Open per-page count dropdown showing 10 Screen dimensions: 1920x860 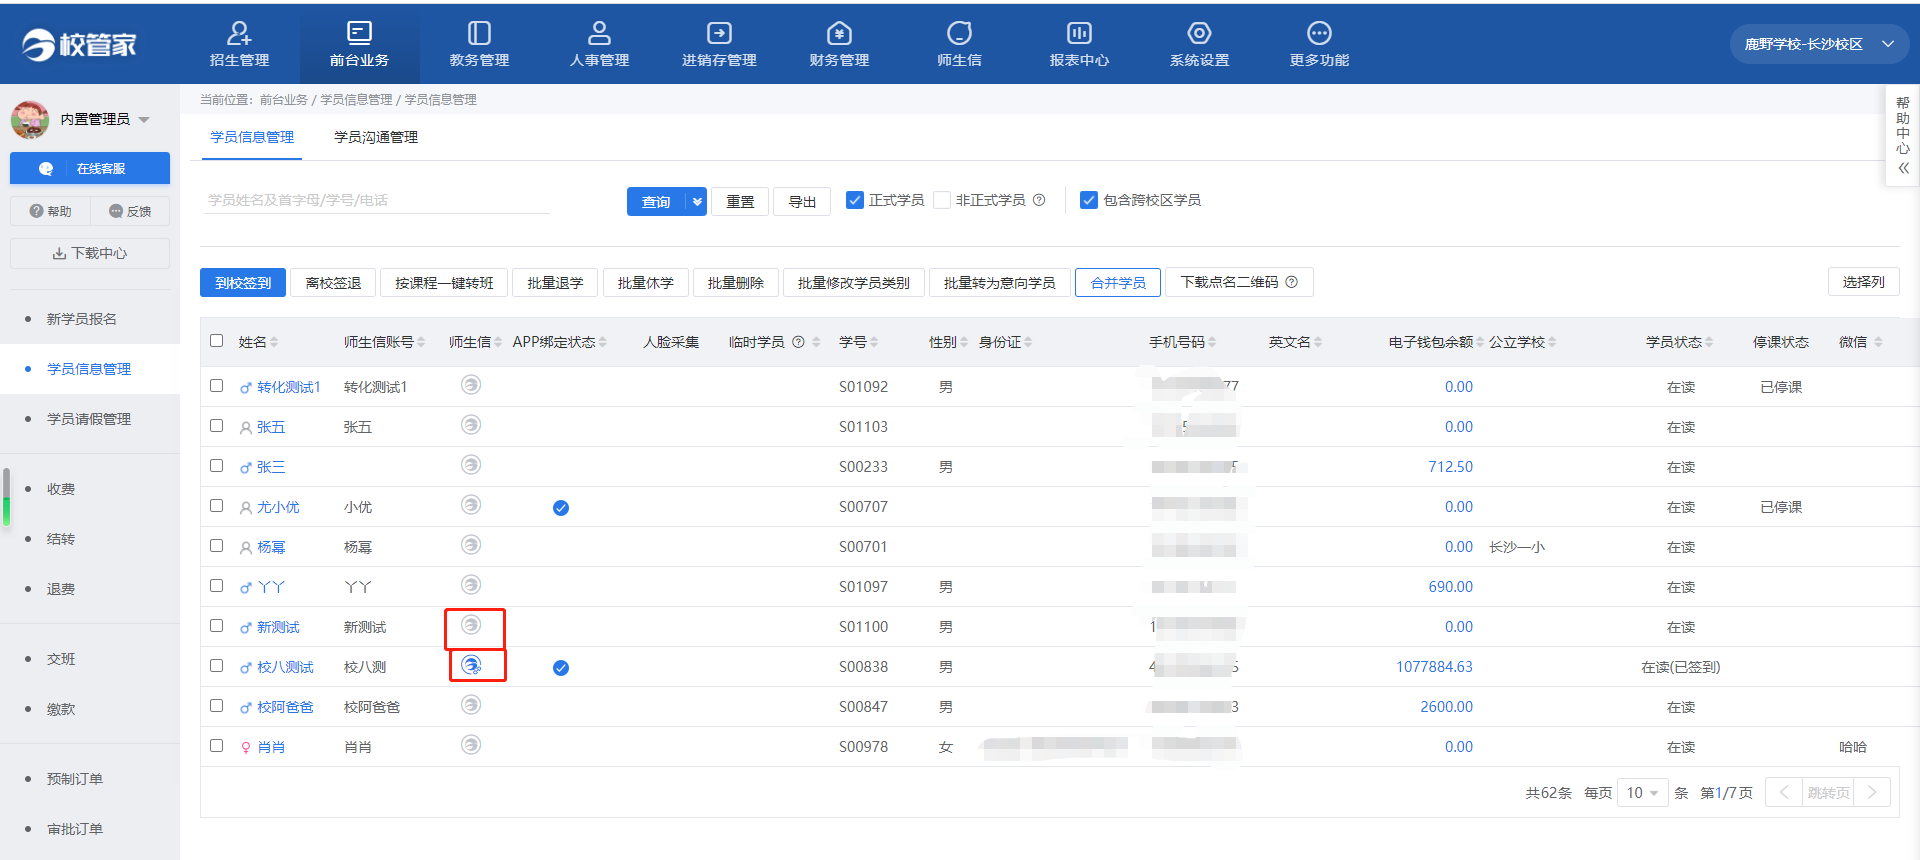point(1643,792)
